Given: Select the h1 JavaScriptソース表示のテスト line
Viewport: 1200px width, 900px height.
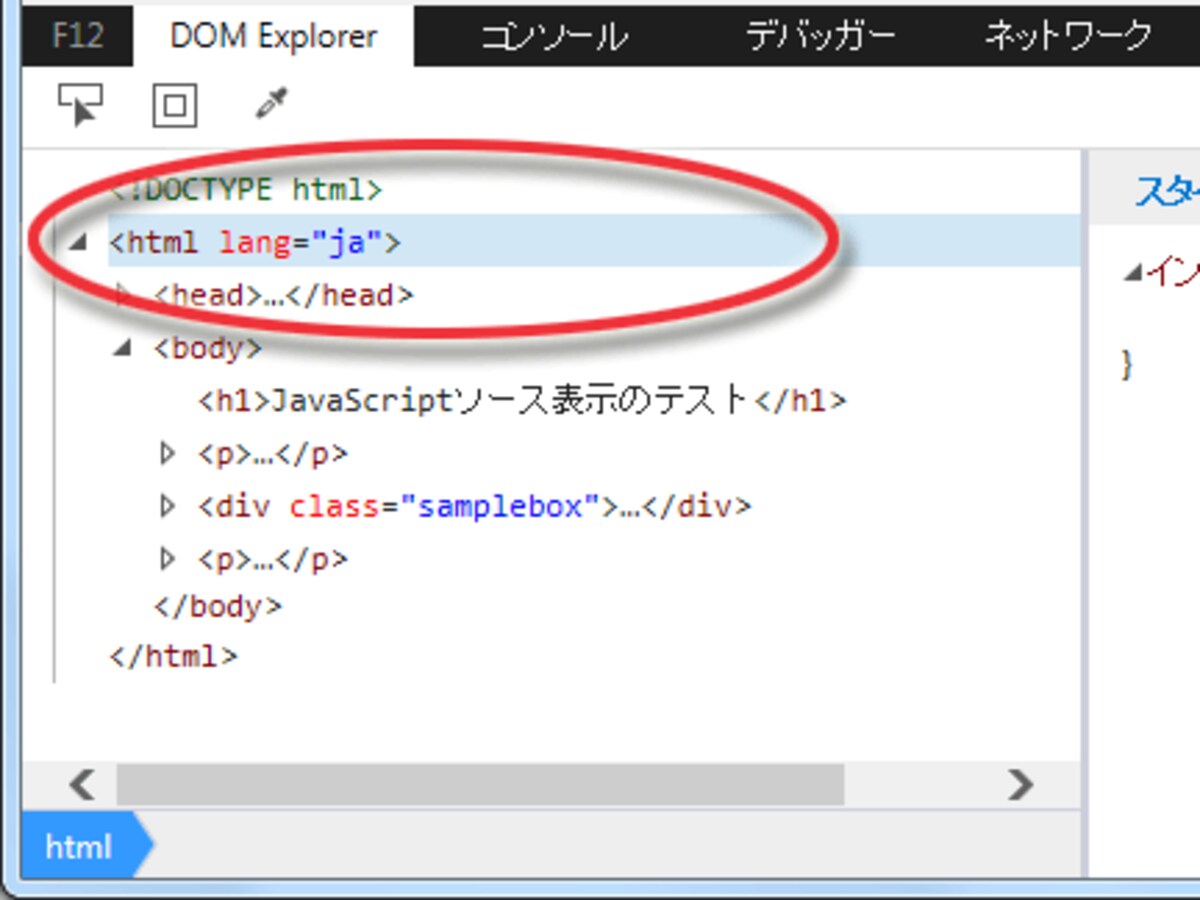Looking at the screenshot, I should 522,401.
